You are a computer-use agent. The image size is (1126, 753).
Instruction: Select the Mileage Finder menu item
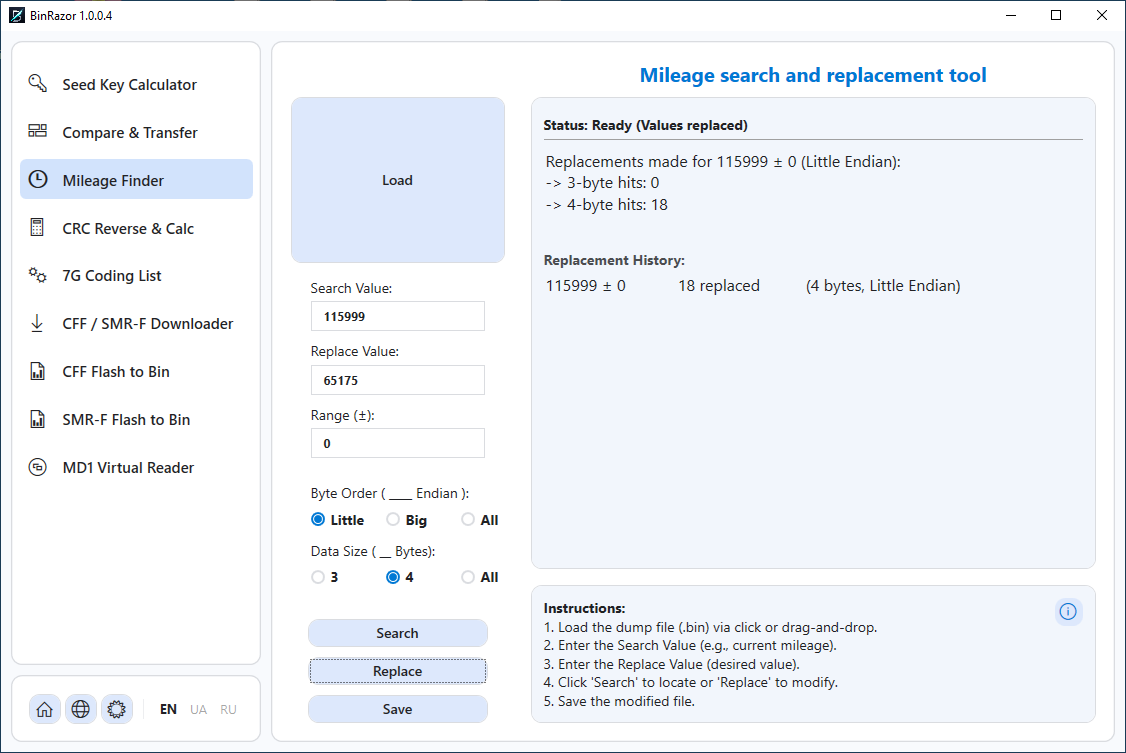[136, 179]
